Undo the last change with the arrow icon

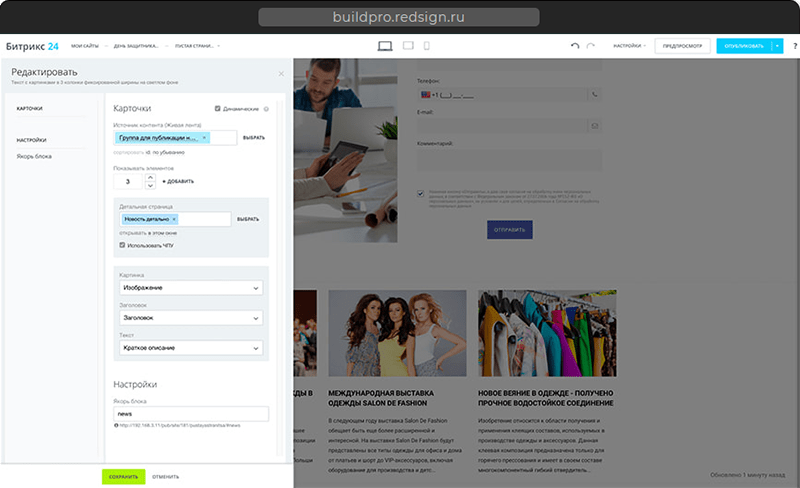[575, 45]
